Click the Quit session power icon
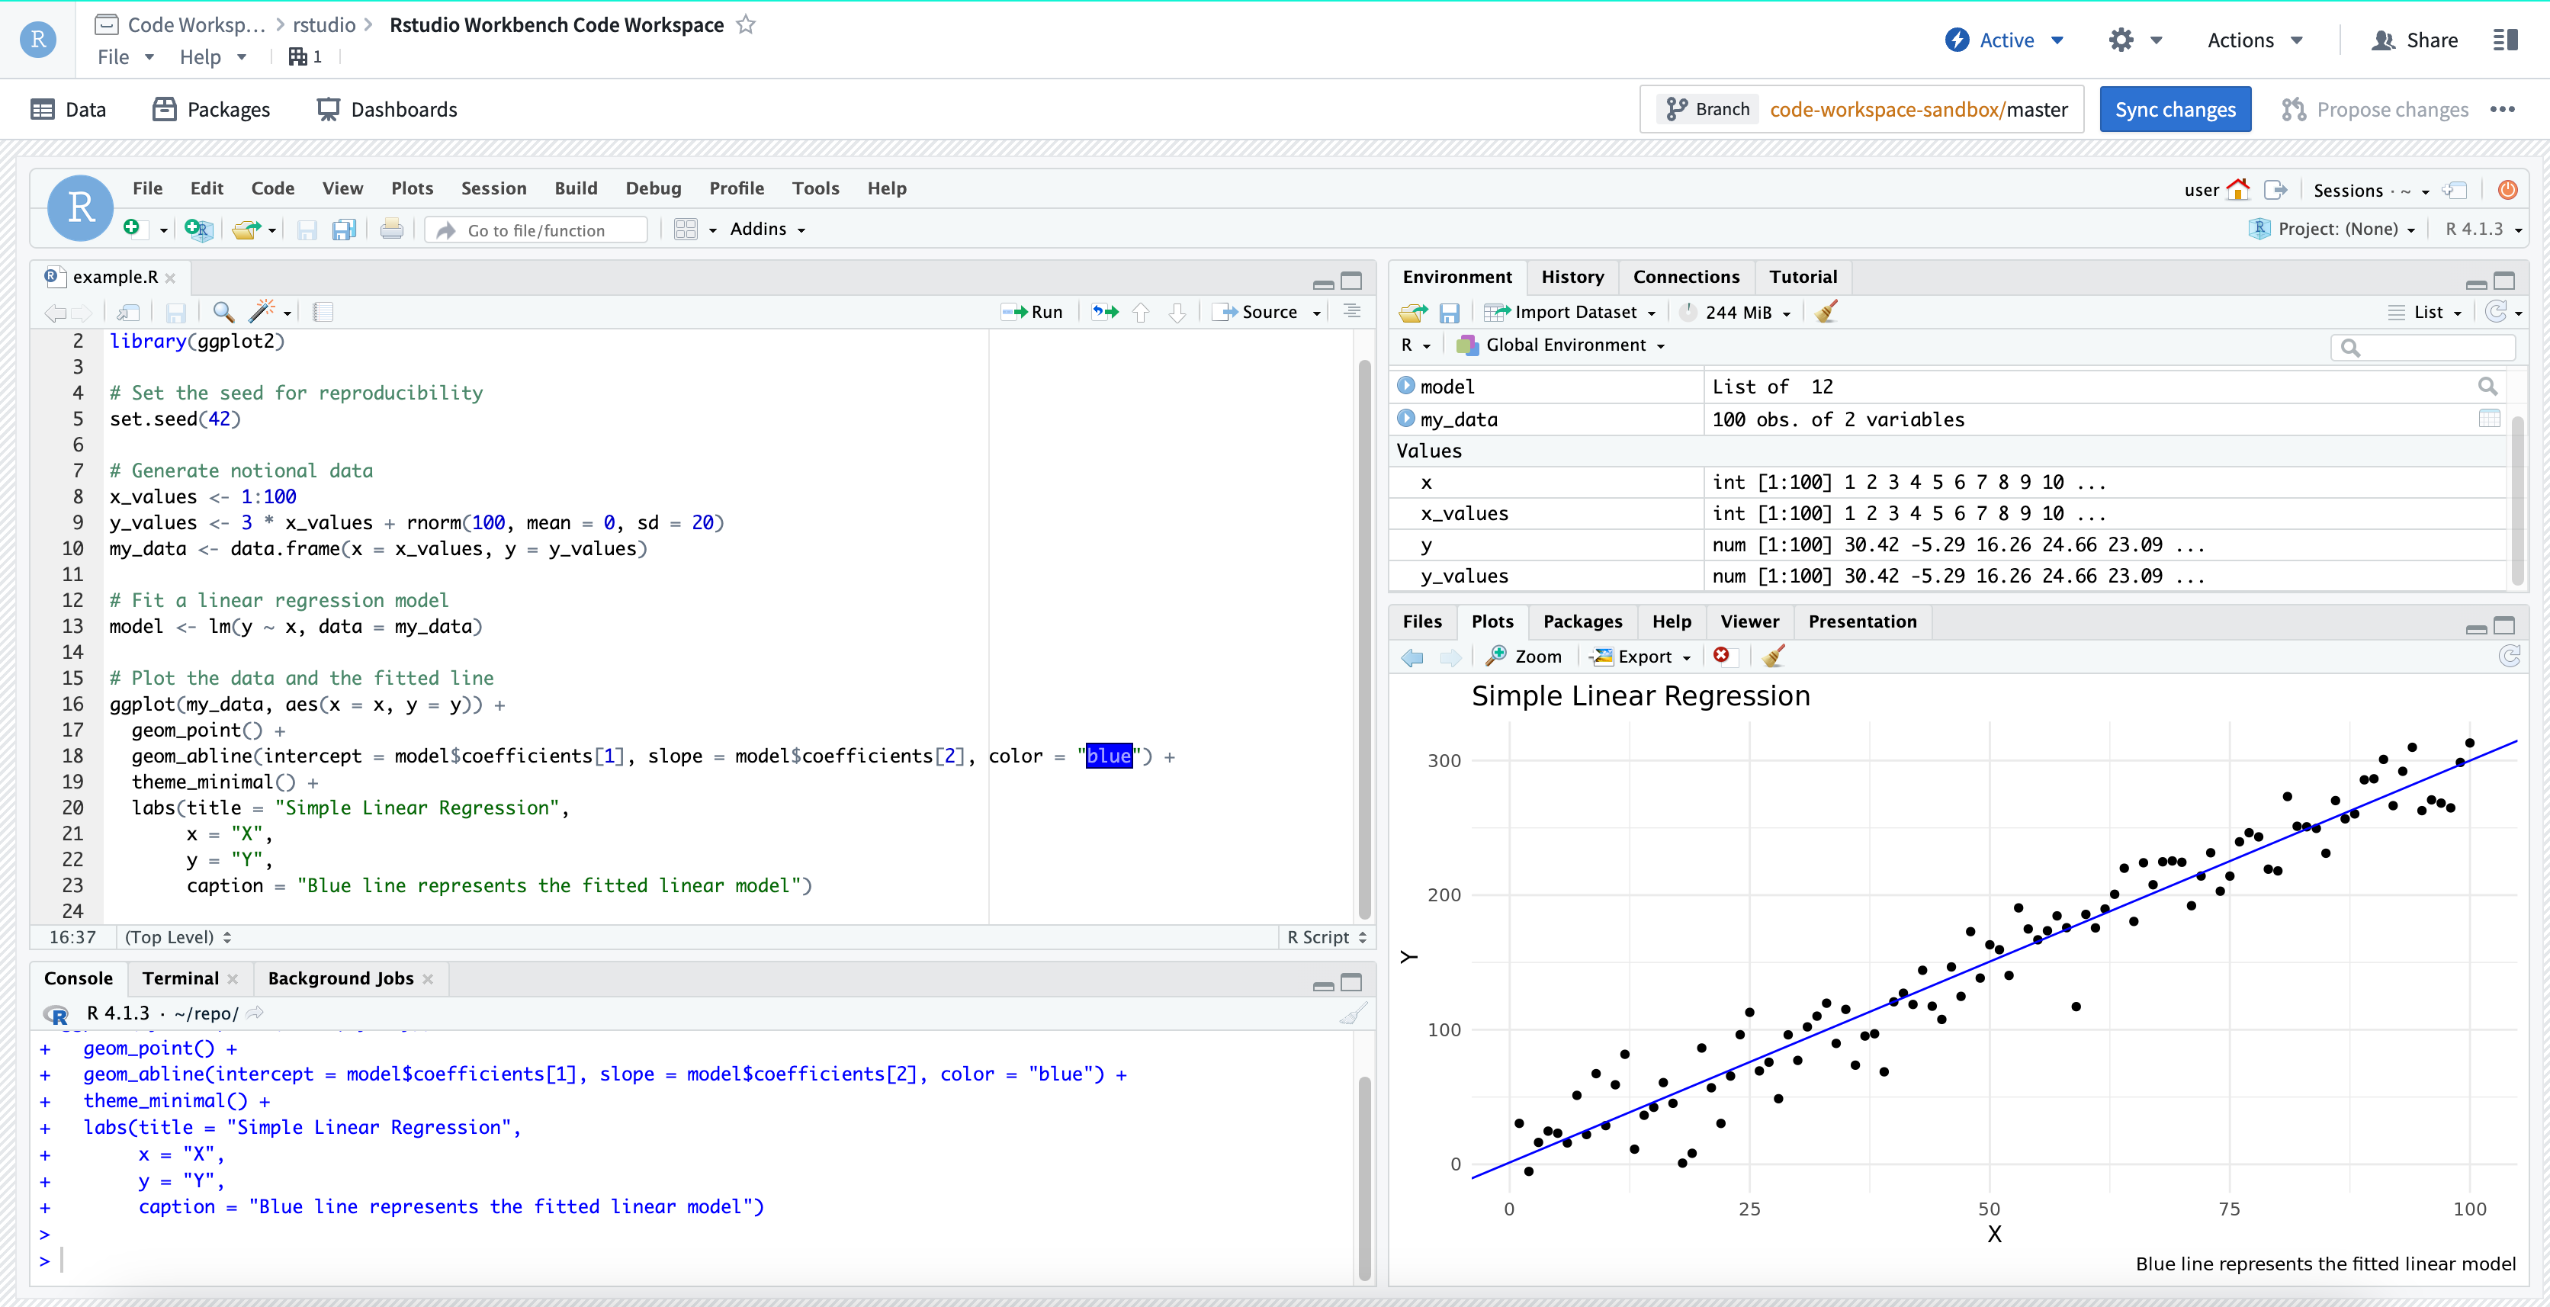Screen dimensions: 2550x1307 coord(2508,190)
